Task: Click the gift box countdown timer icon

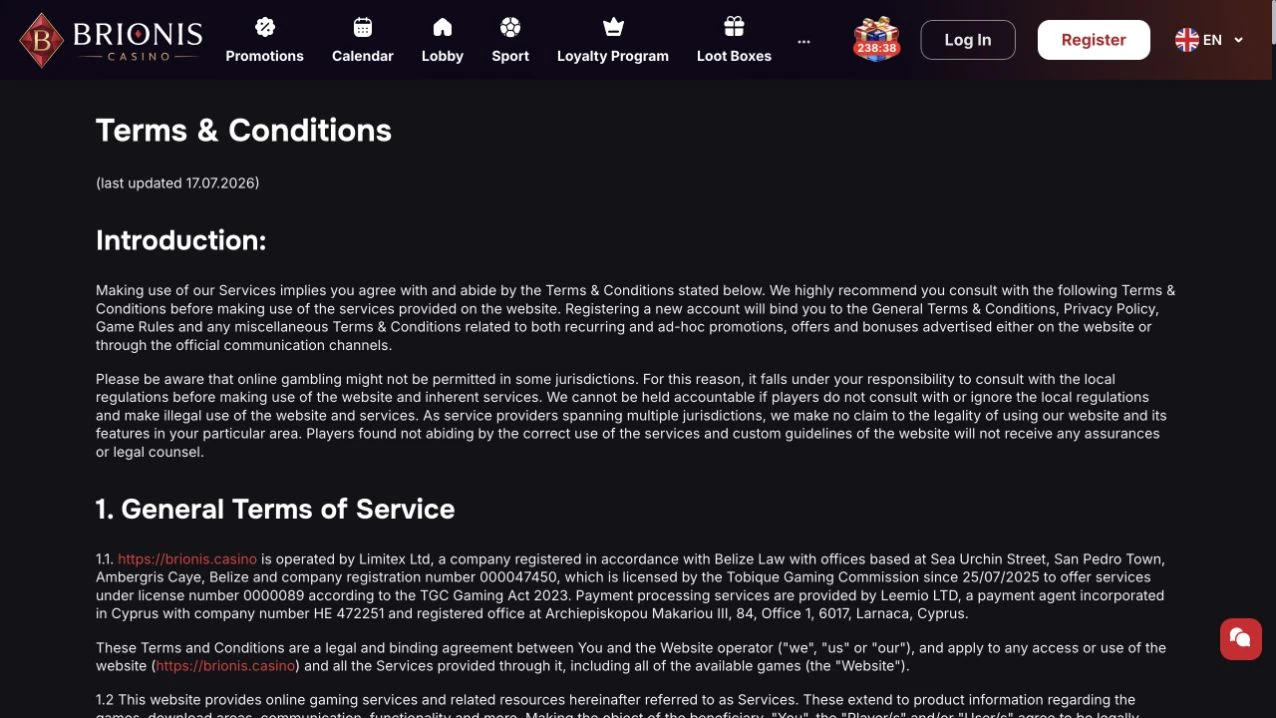Action: point(876,40)
